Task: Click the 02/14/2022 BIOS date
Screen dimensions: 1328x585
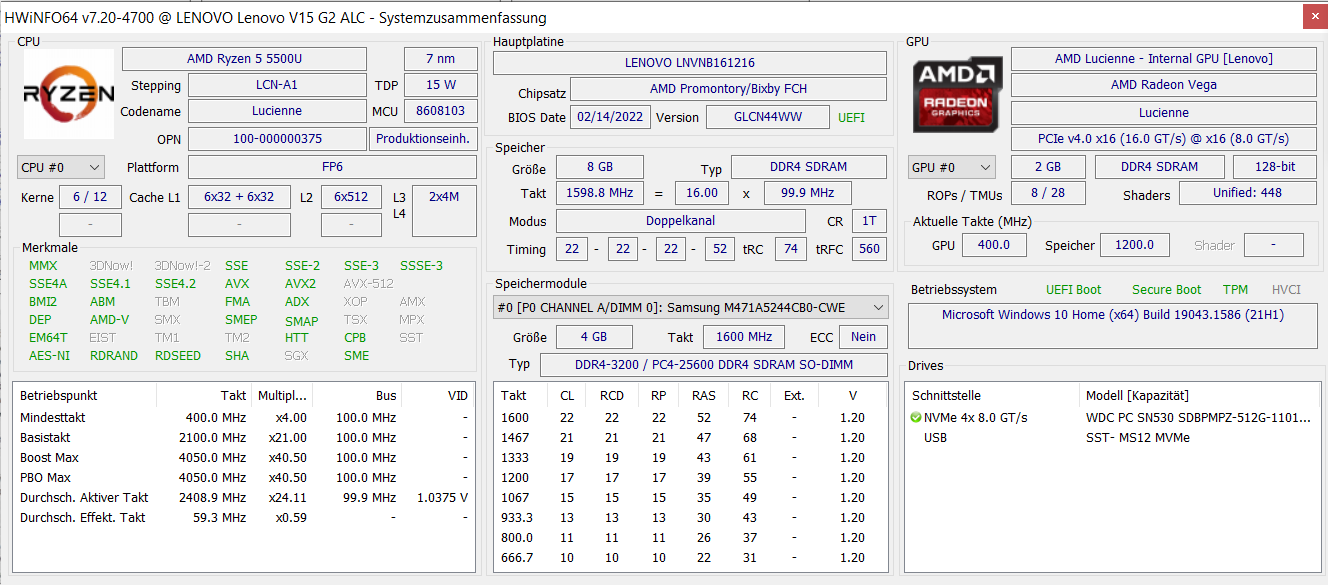Action: (x=610, y=117)
